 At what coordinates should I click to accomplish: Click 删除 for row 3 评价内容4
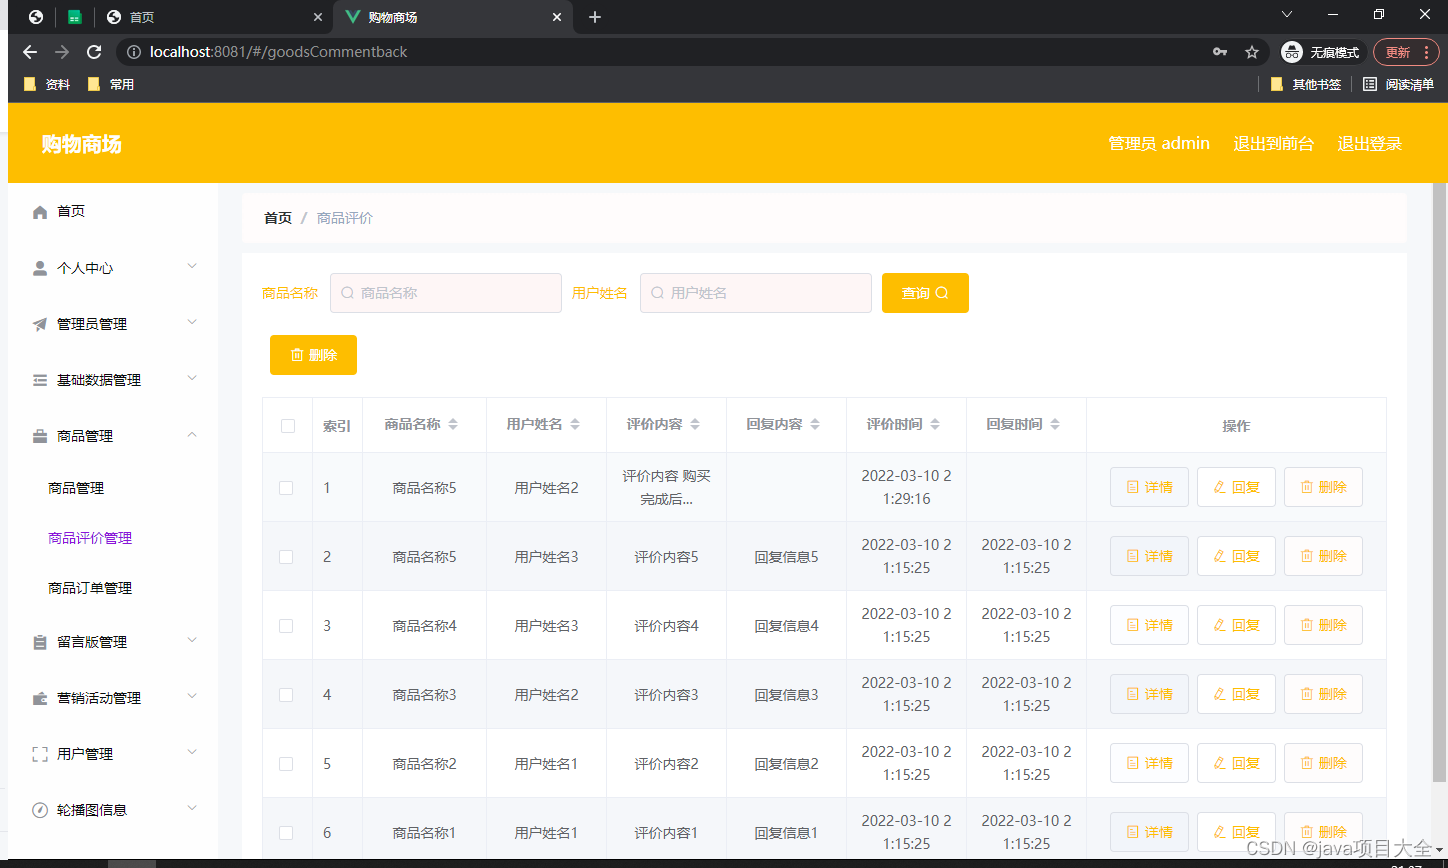1323,625
